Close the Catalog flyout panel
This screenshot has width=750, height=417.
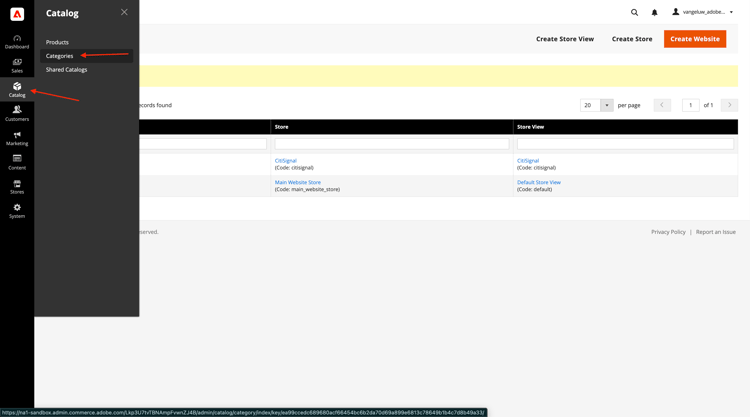click(x=124, y=12)
